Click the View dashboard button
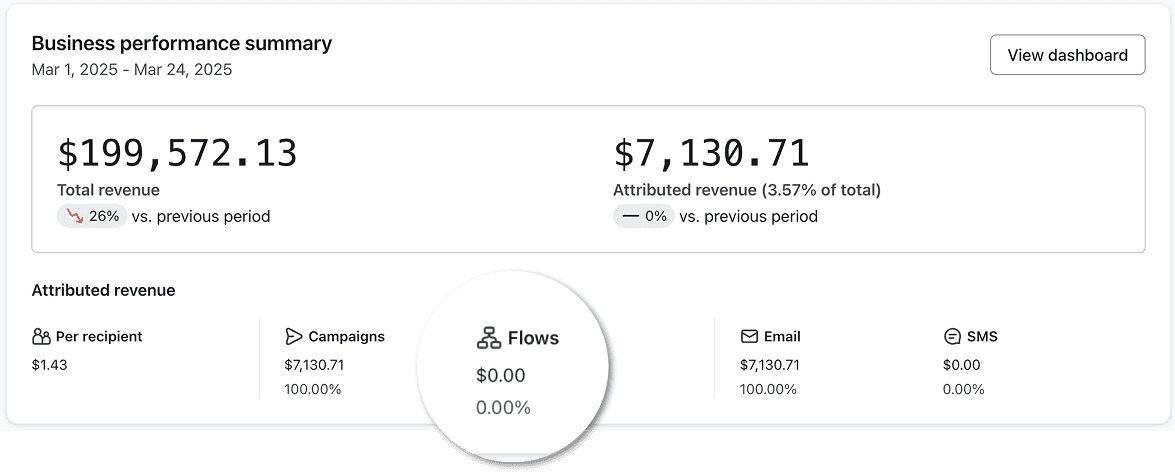The width and height of the screenshot is (1175, 473). 1067,55
